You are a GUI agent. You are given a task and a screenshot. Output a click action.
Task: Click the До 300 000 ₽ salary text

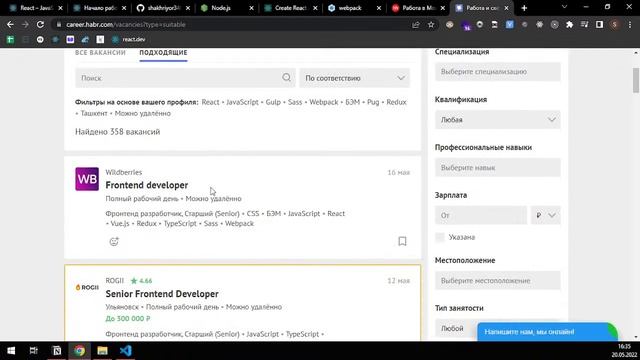tap(128, 318)
